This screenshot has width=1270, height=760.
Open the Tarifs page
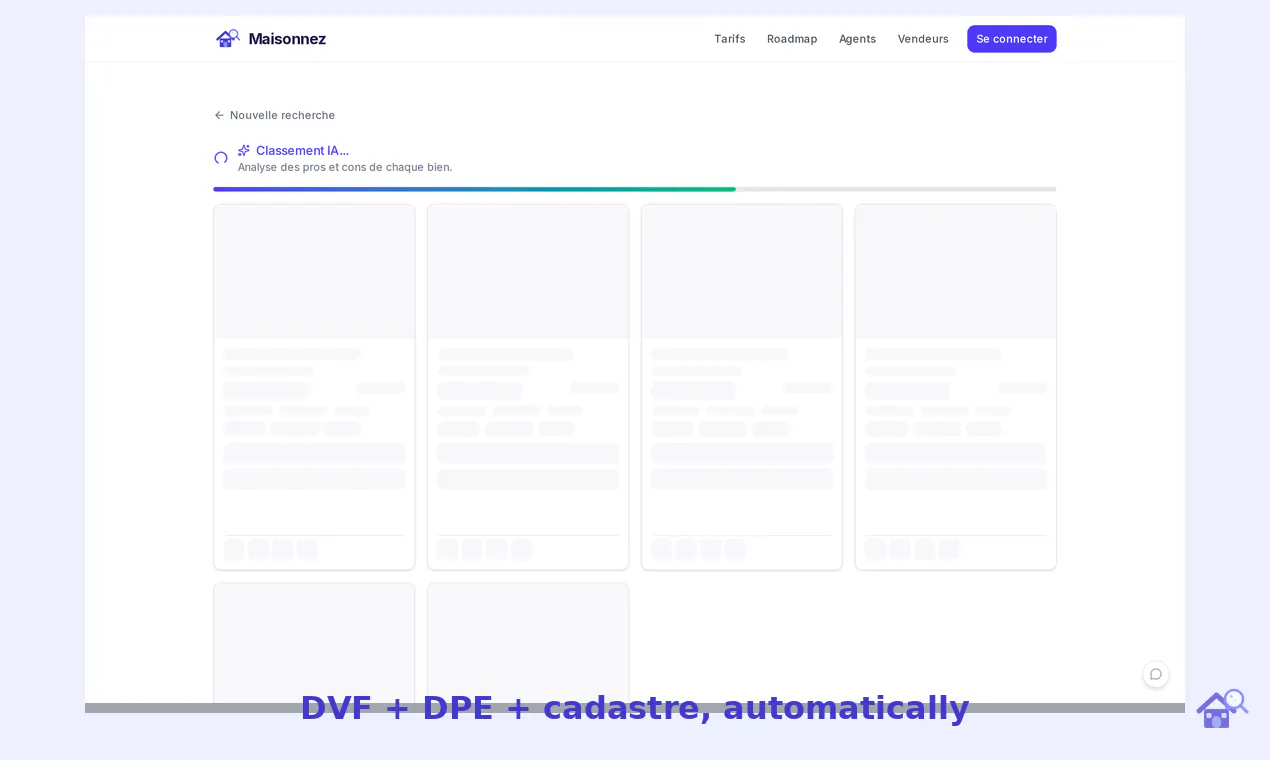(730, 39)
